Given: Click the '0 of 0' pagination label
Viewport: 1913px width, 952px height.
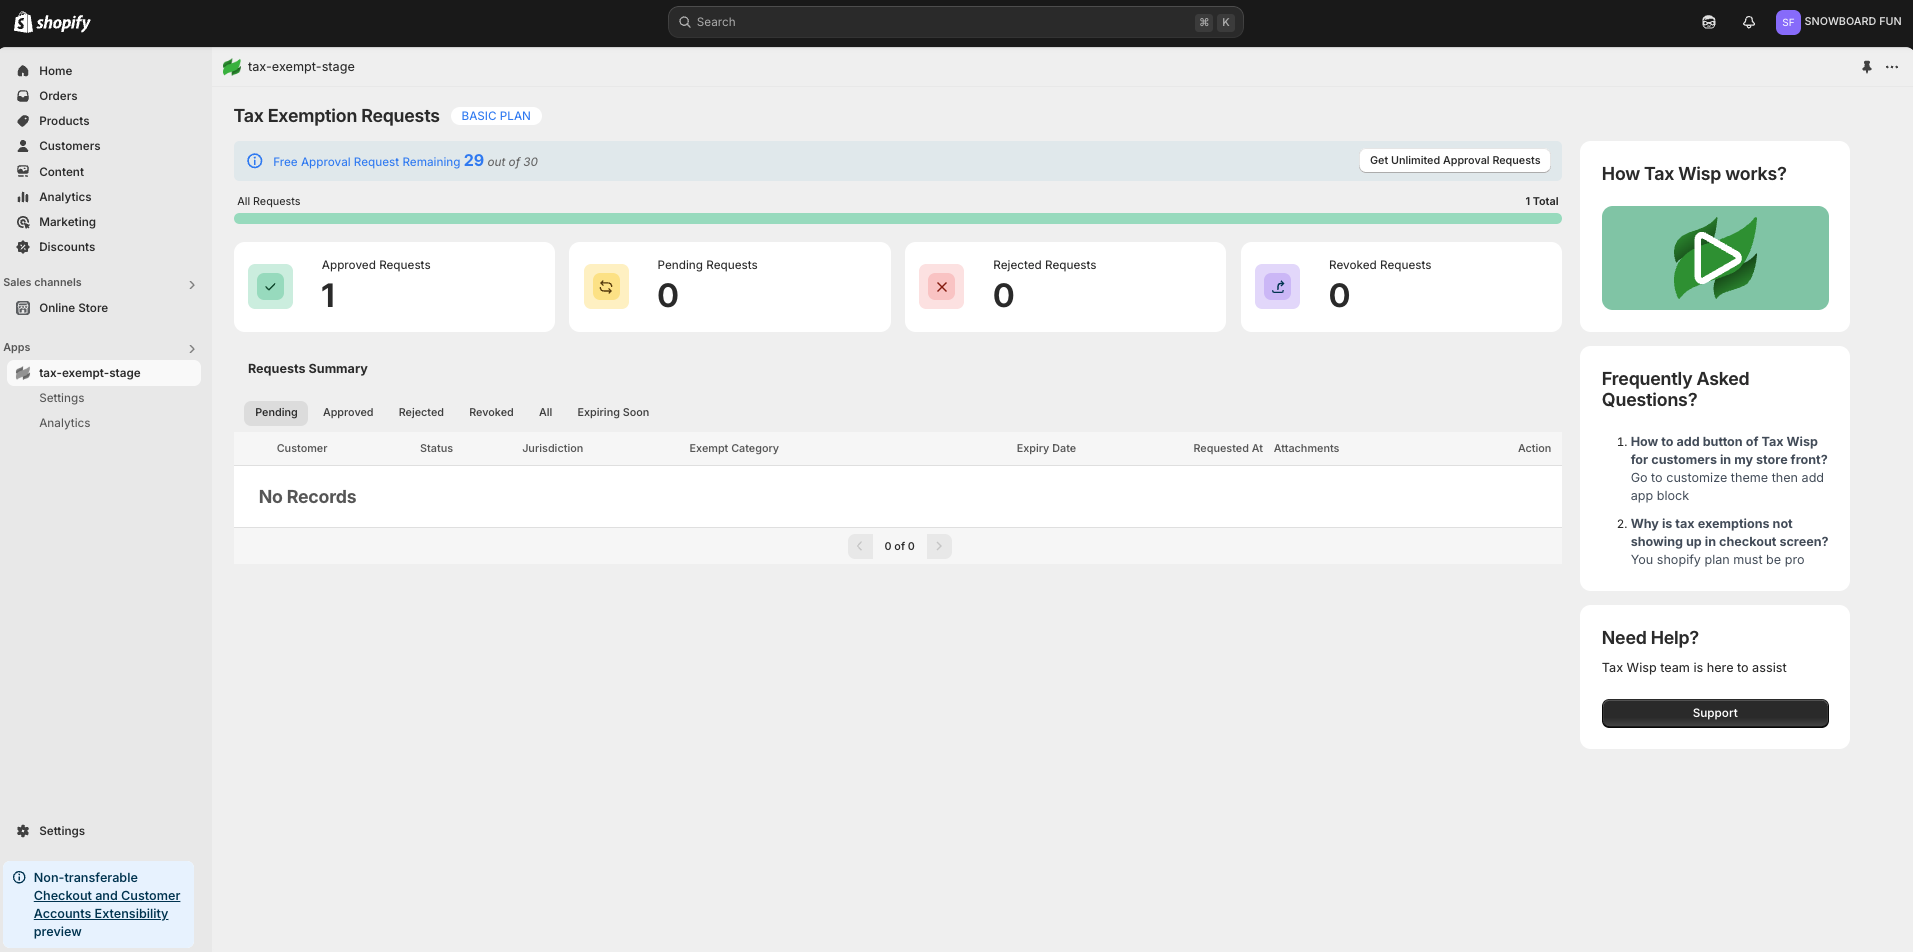Looking at the screenshot, I should pyautogui.click(x=899, y=546).
